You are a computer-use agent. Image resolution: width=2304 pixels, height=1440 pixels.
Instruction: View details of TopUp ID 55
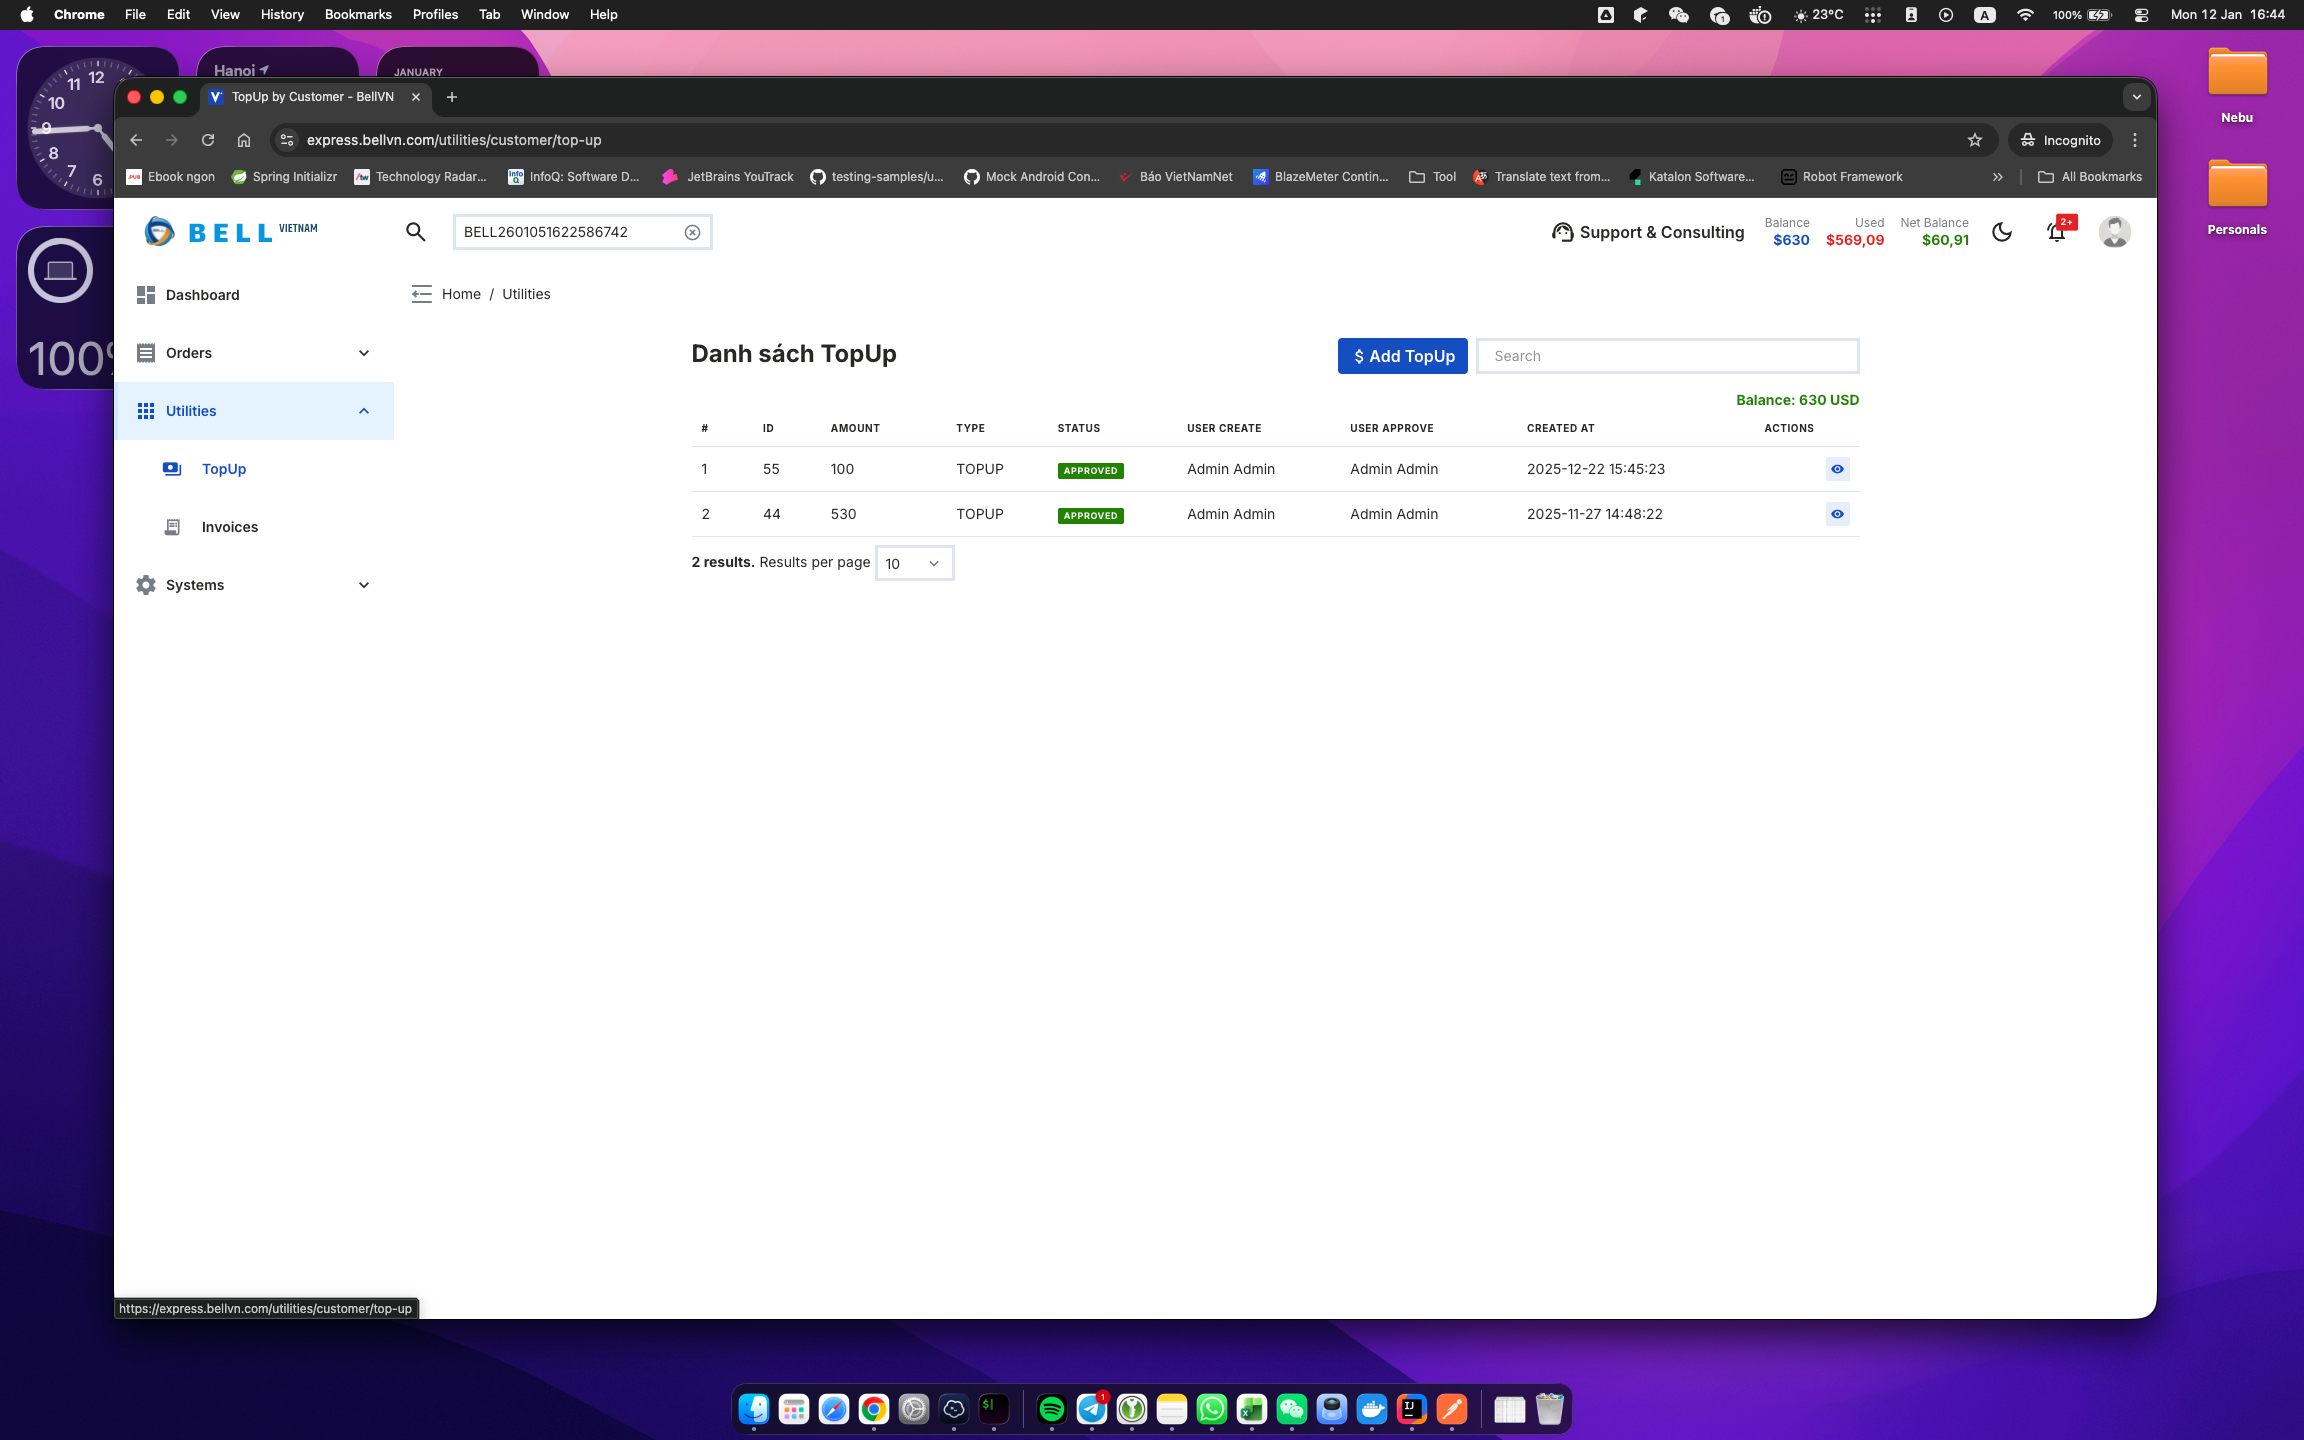click(x=1837, y=469)
